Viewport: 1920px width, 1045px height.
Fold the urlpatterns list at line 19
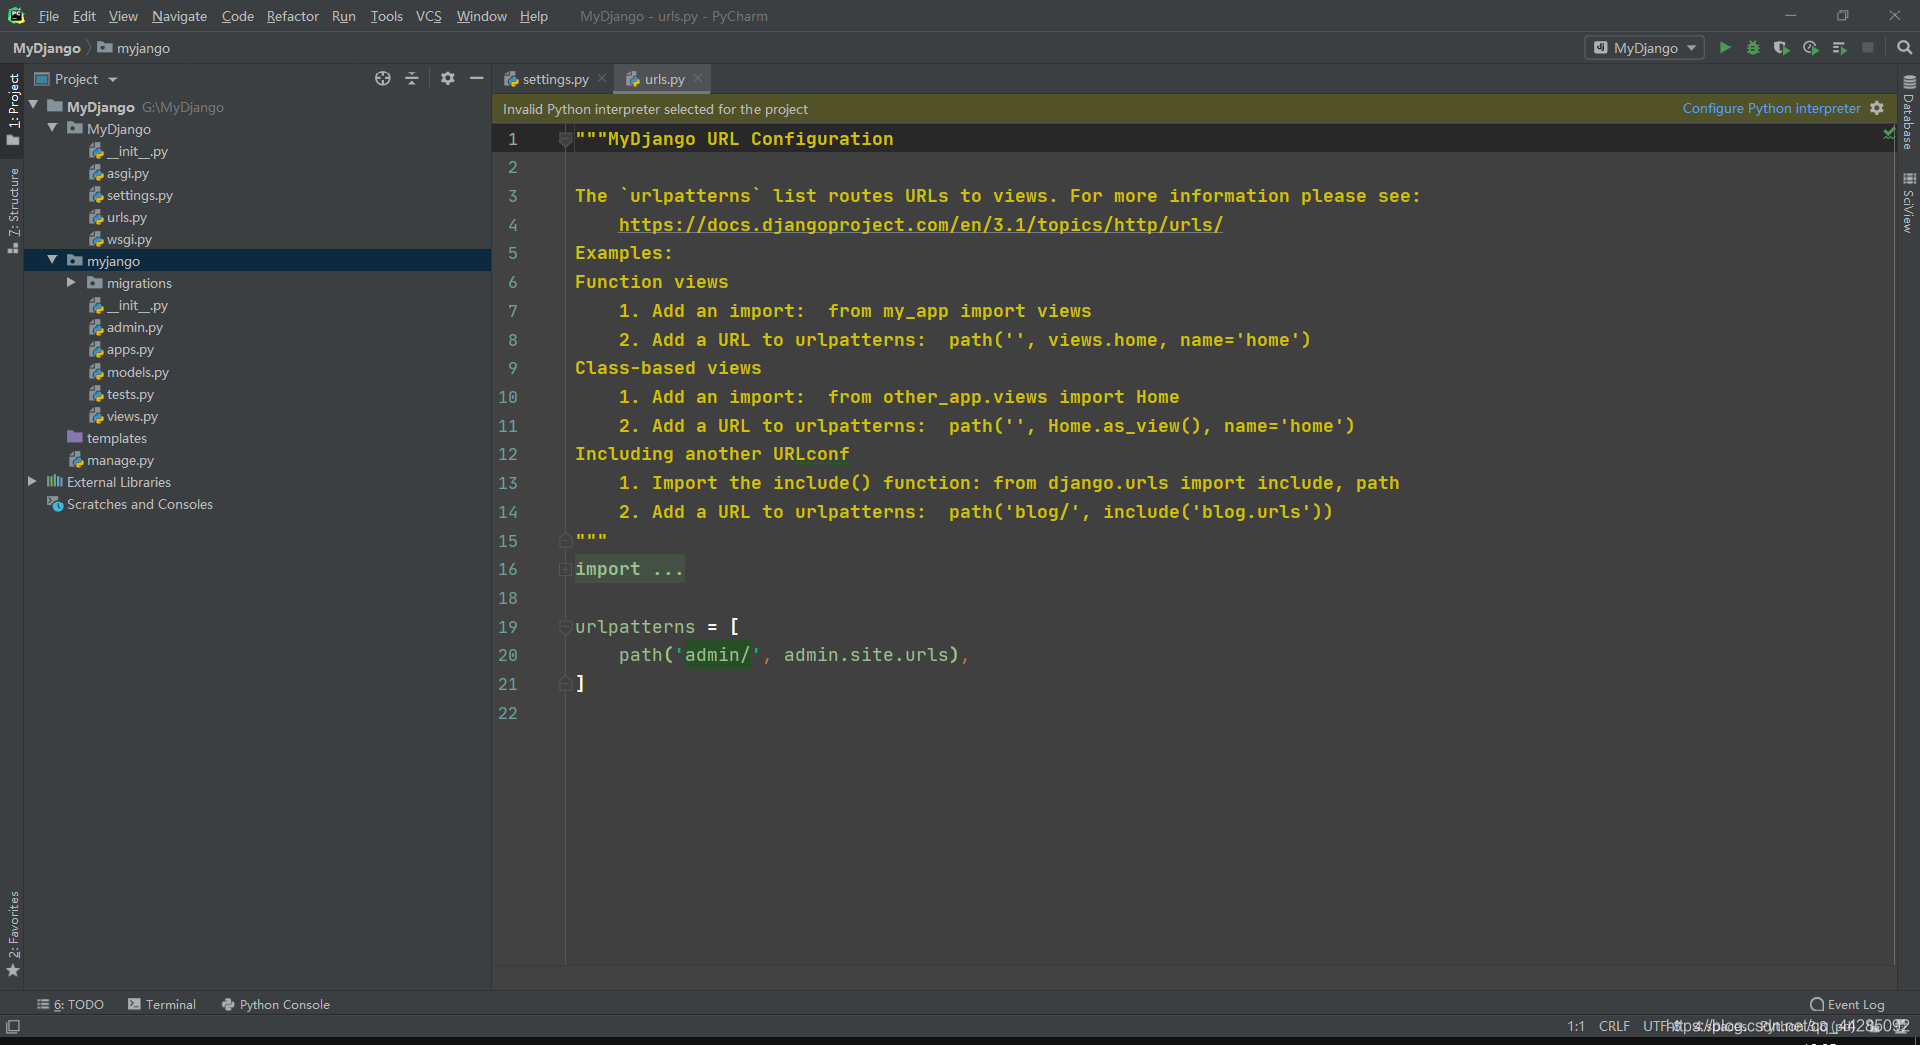point(565,627)
